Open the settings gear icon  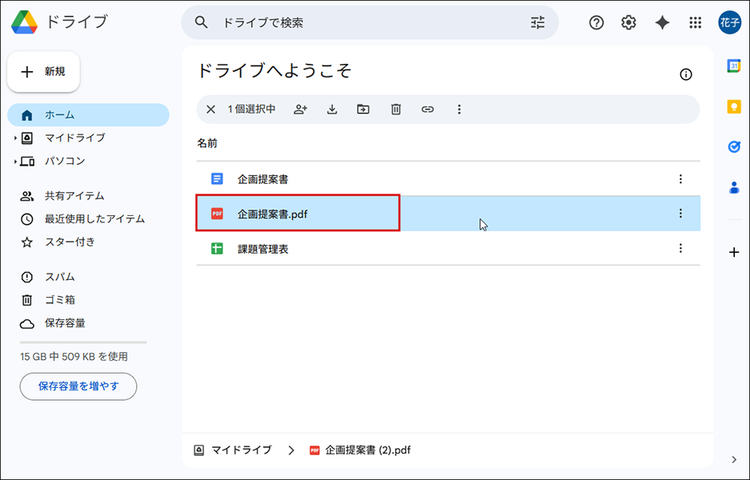click(x=629, y=22)
